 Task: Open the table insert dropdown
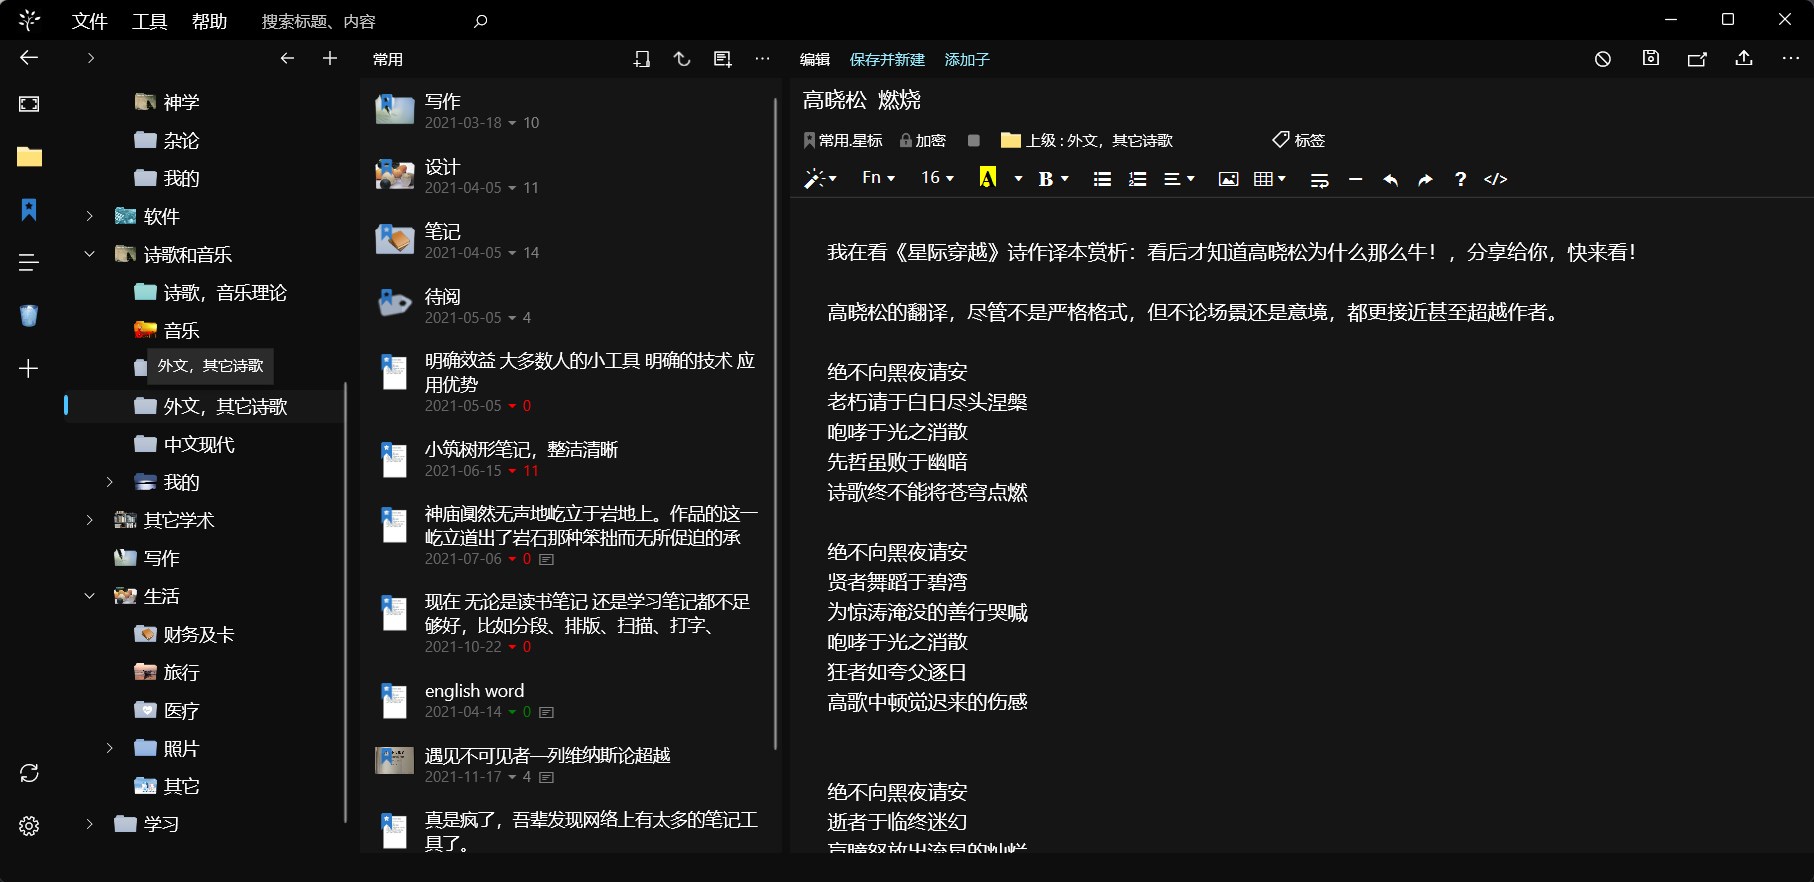(1270, 179)
